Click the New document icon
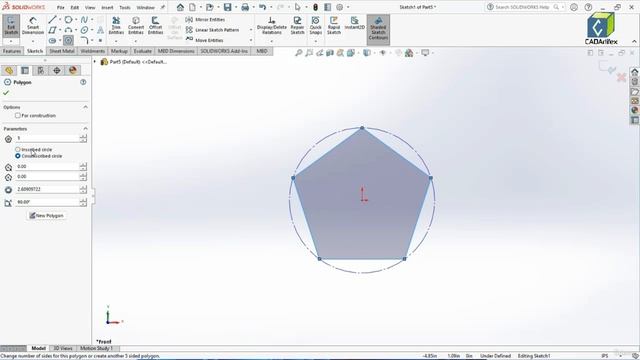This screenshot has height=360, width=640. pos(192,7)
